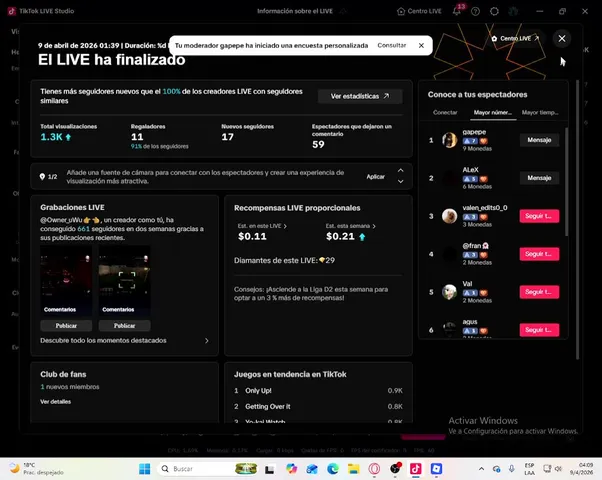This screenshot has width=602, height=480.
Task: Click the Task View icon in taskbar
Action: tap(270, 469)
